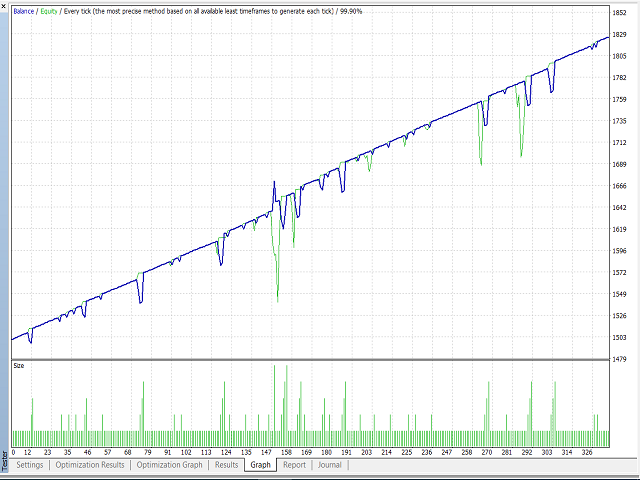Click the 1666 value on the price axis
640x480 pixels.
619,186
